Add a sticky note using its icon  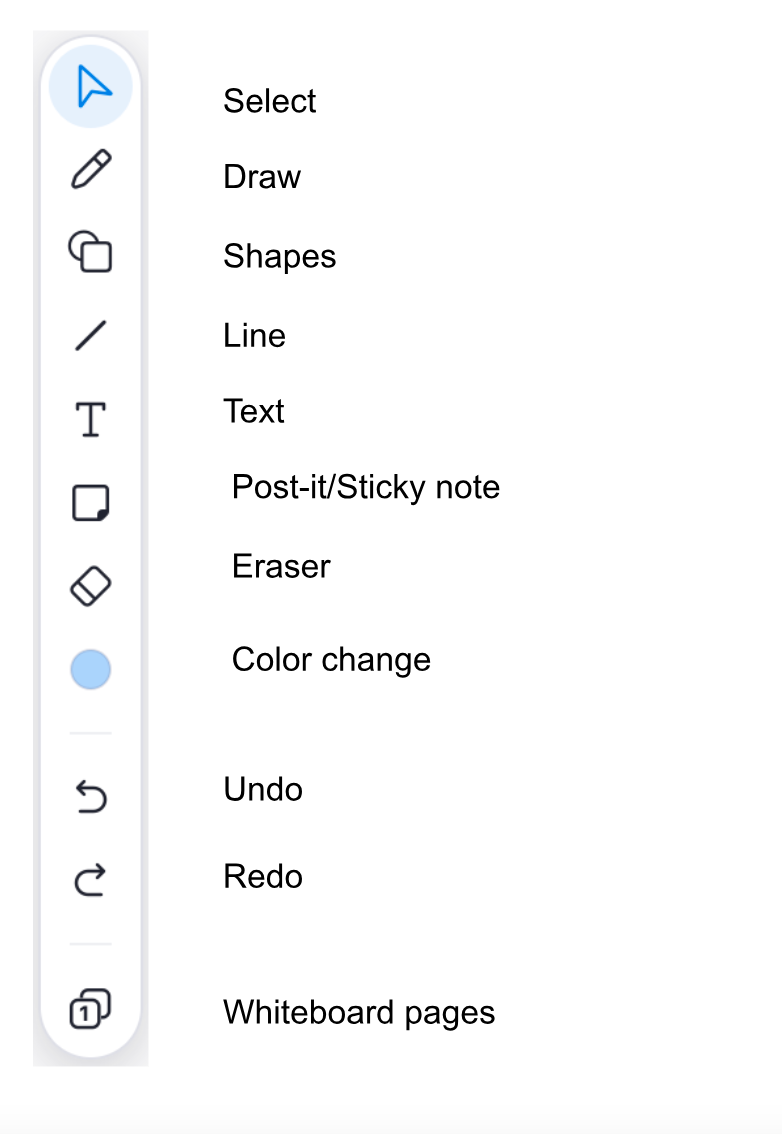pos(91,503)
